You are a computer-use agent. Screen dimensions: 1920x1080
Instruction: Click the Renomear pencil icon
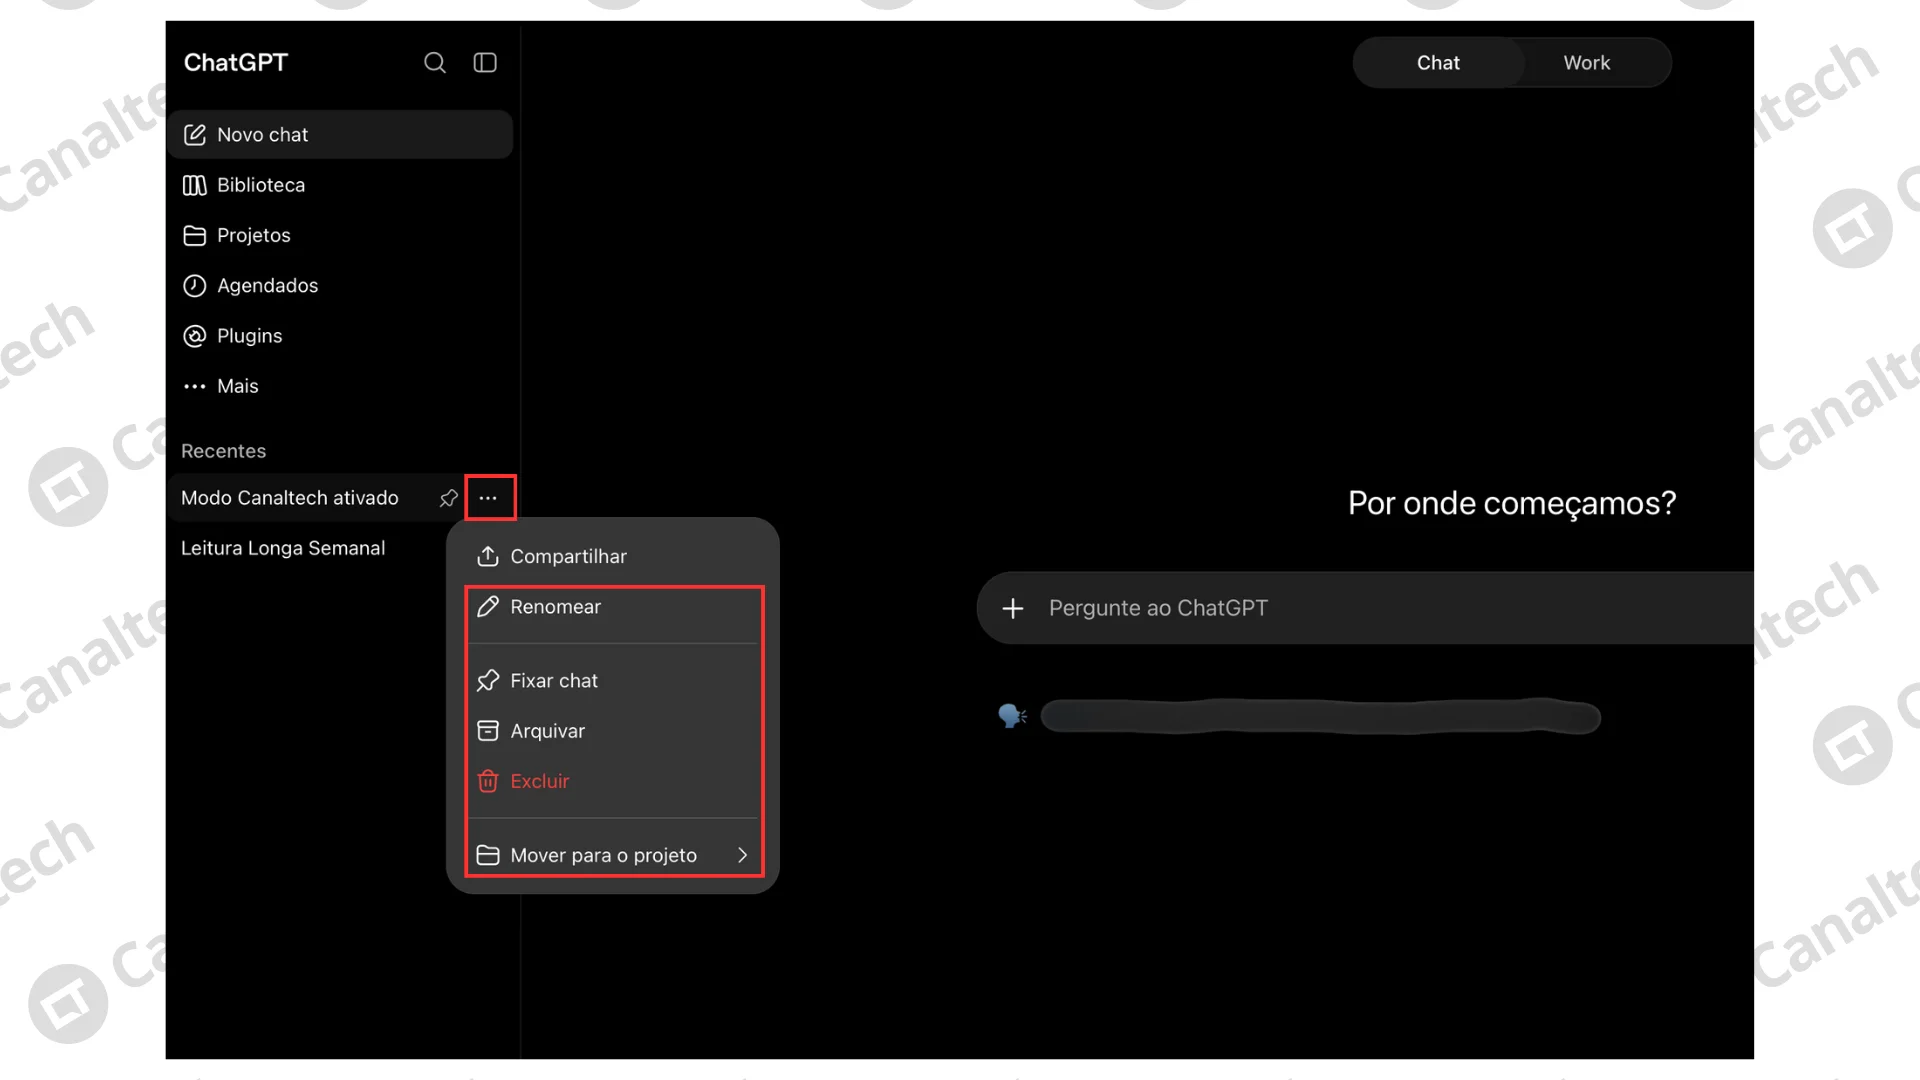tap(488, 607)
